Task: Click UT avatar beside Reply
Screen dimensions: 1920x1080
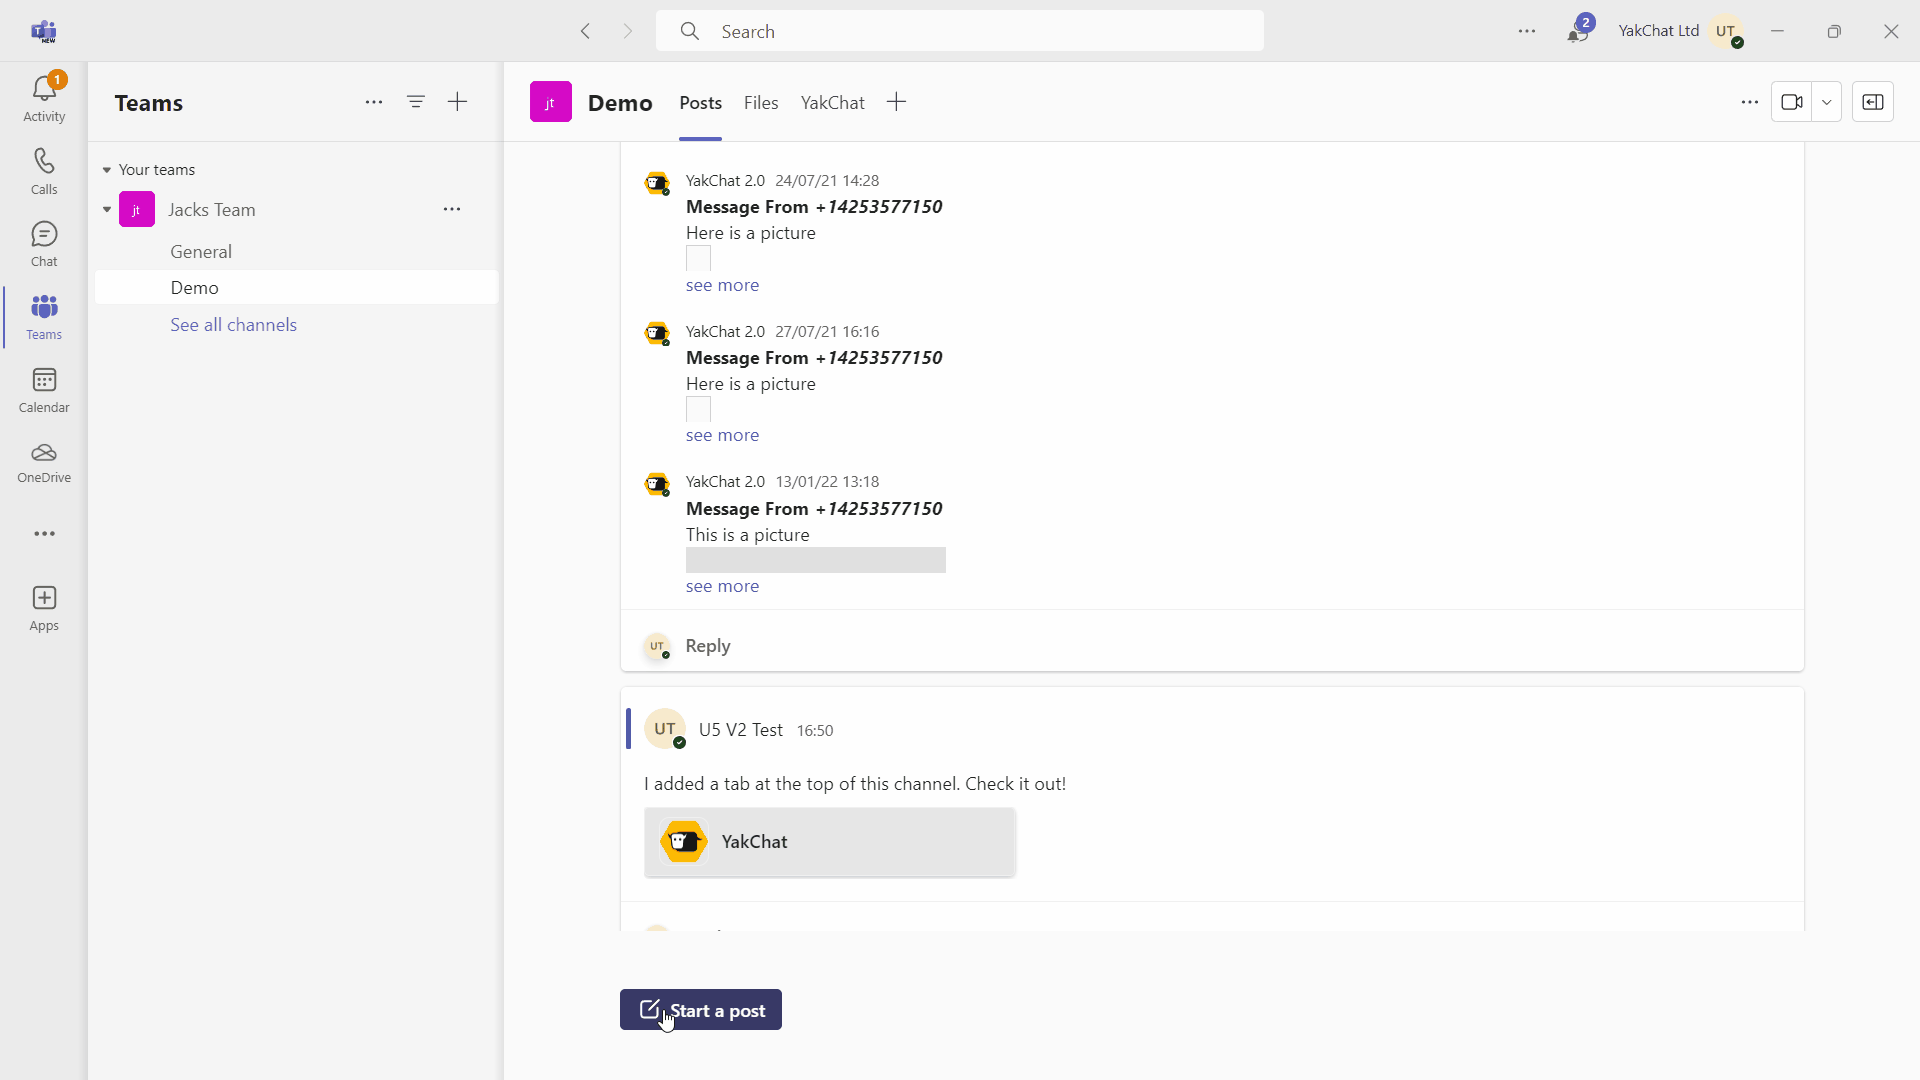Action: tap(657, 646)
